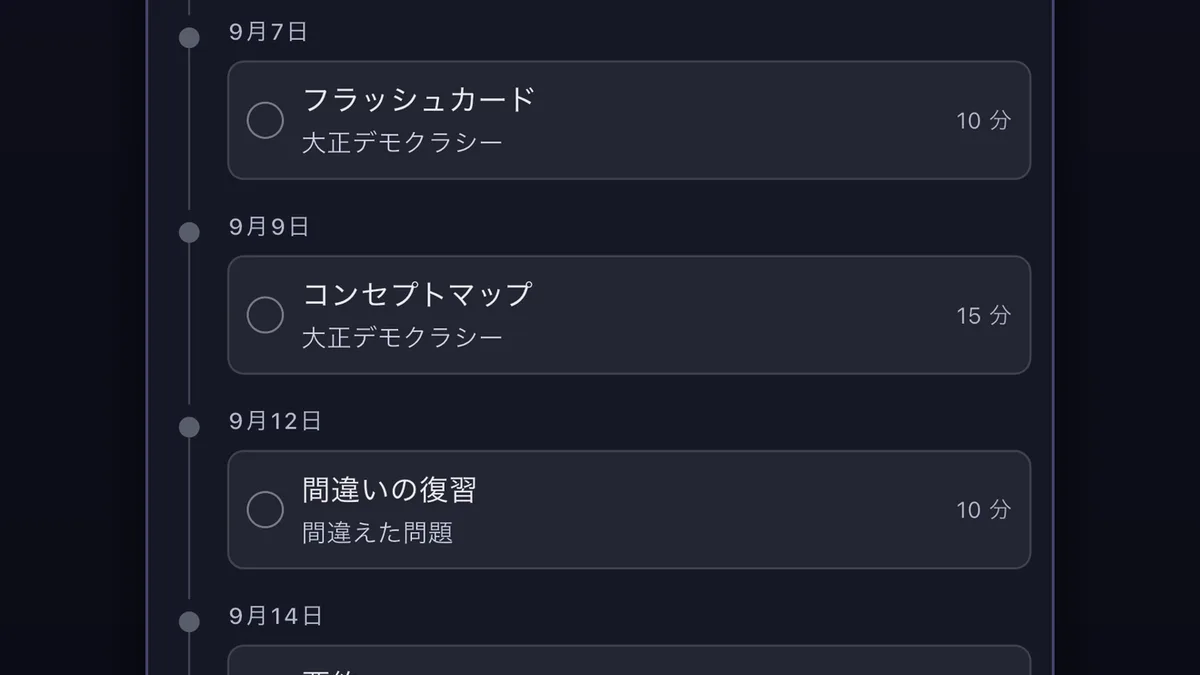The image size is (1200, 675).
Task: Click 大正デモクラシー subtitle under フラッシュカード
Action: (402, 143)
